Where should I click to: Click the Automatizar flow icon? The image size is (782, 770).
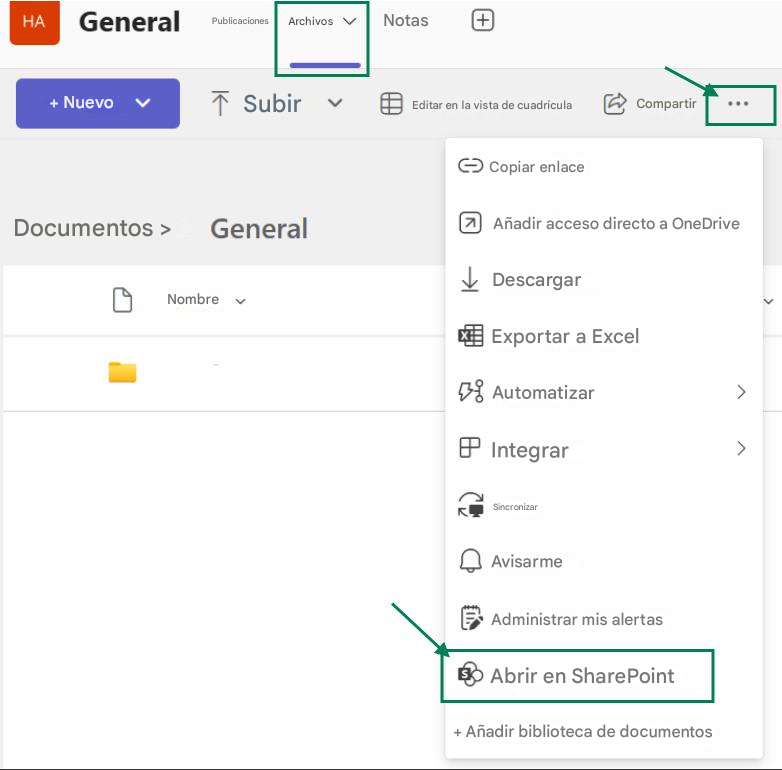pyautogui.click(x=470, y=391)
